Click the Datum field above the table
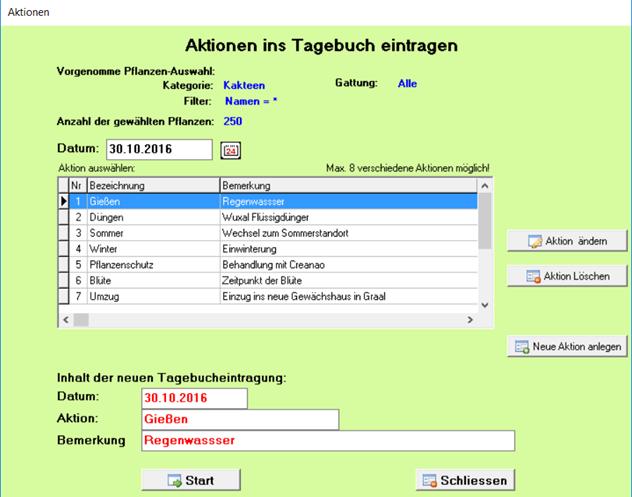 coord(159,150)
